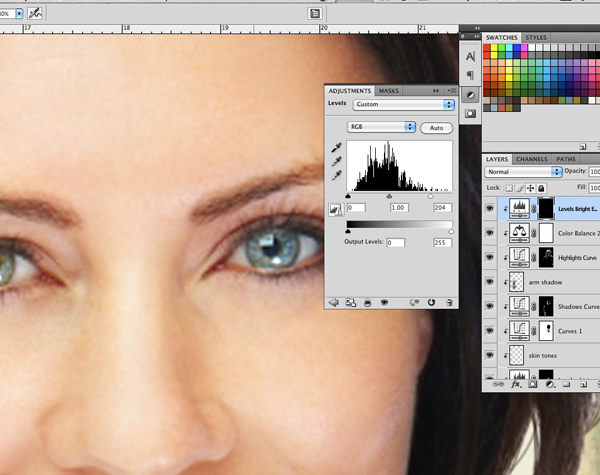Viewport: 600px width, 475px height.
Task: Click reset to adjustment defaults icon
Action: point(431,302)
